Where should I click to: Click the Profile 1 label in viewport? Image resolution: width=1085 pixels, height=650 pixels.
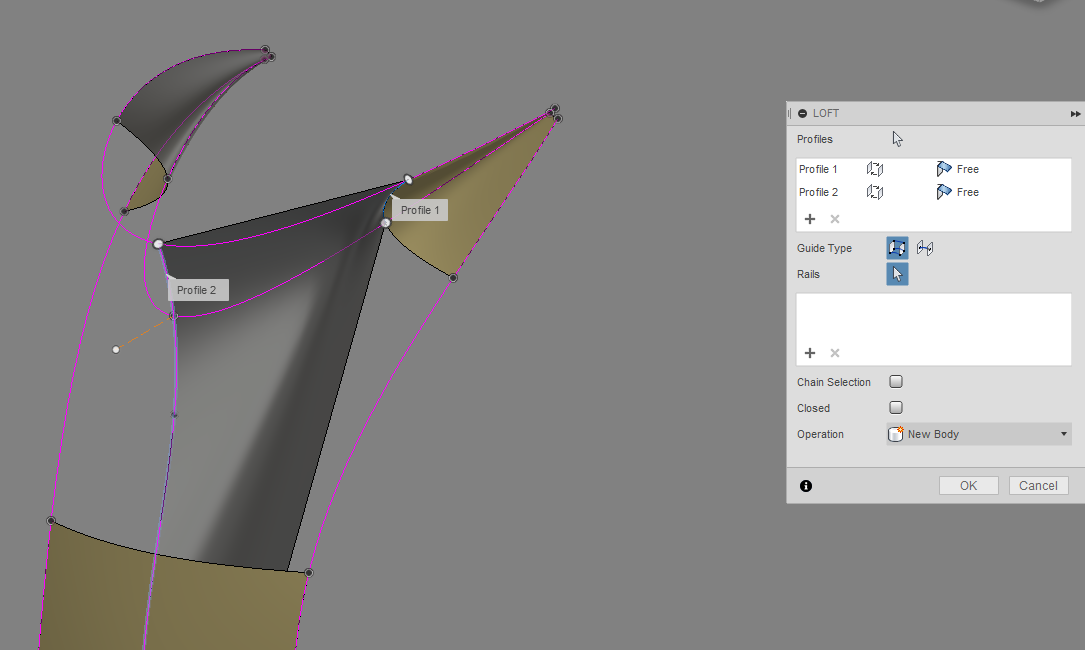click(420, 210)
